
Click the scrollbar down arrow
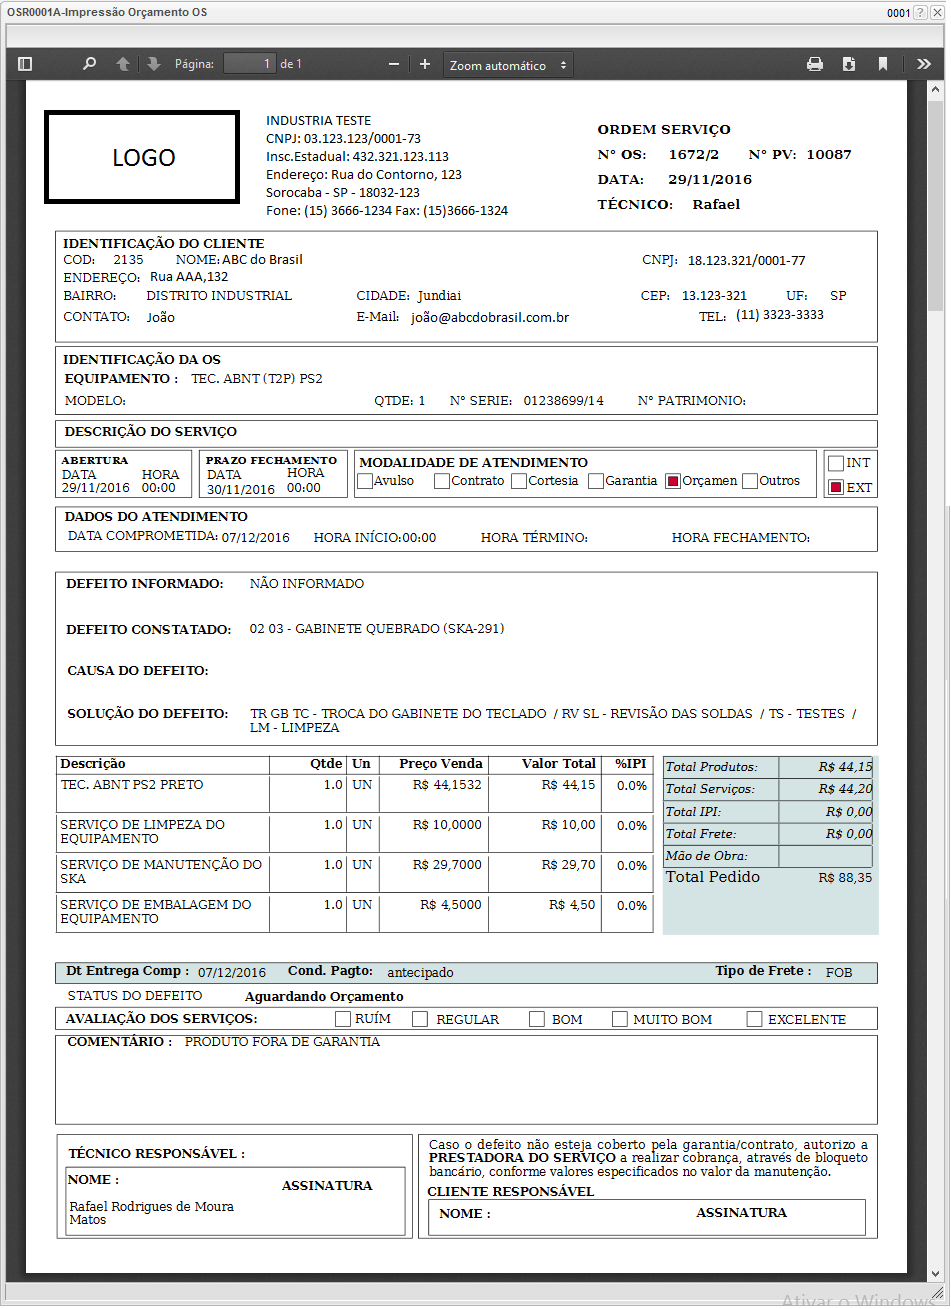pos(935,1274)
